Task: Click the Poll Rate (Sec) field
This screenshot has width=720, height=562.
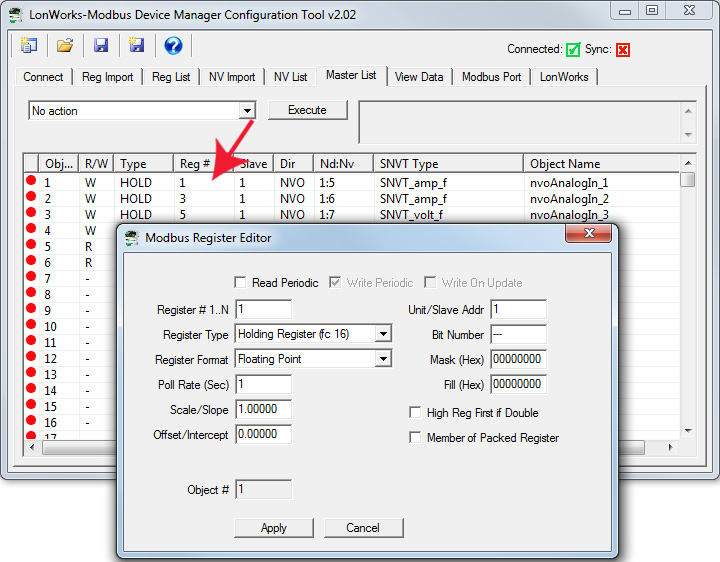Action: 263,385
